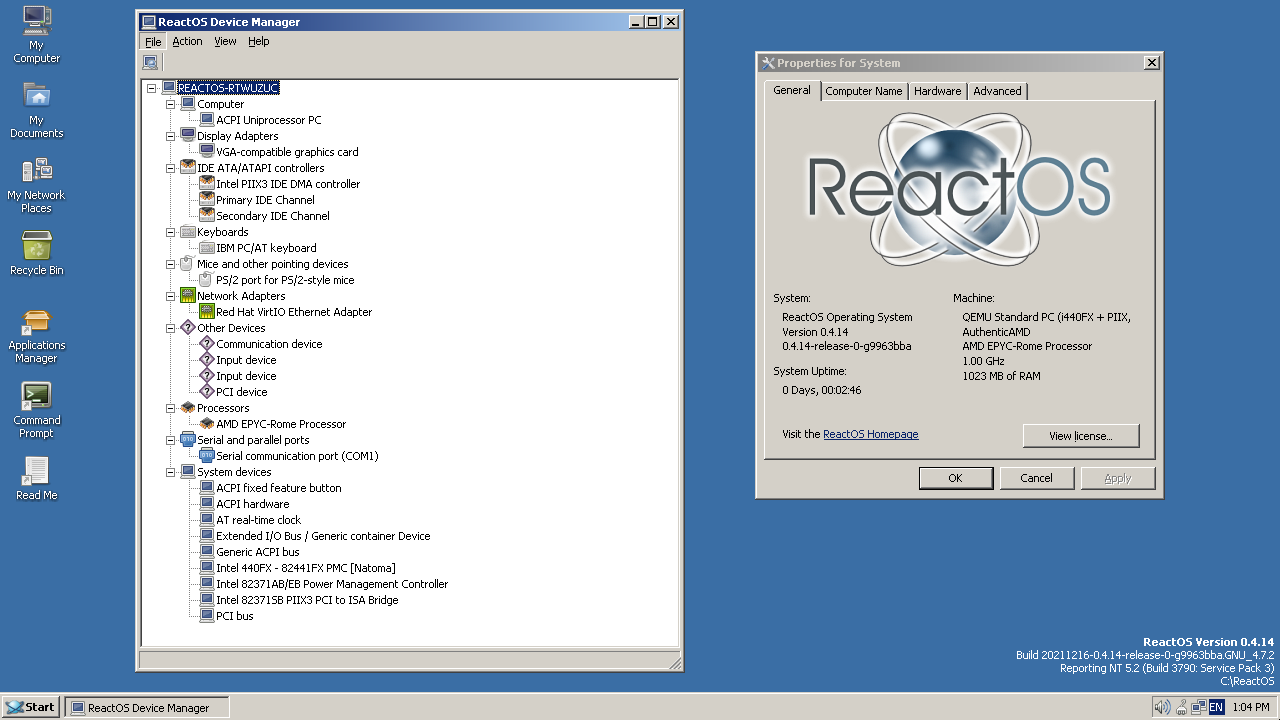Viewport: 1280px width, 720px height.
Task: Select the ACPI hardware icon under System devices
Action: click(206, 503)
